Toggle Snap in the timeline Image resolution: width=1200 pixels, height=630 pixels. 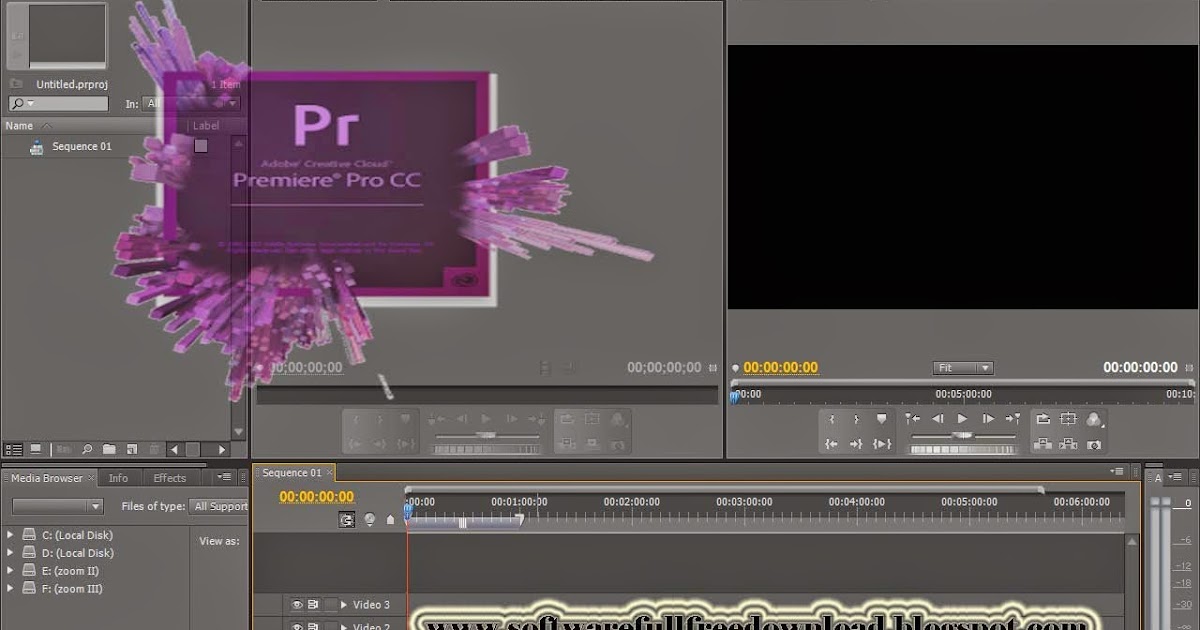(x=346, y=520)
